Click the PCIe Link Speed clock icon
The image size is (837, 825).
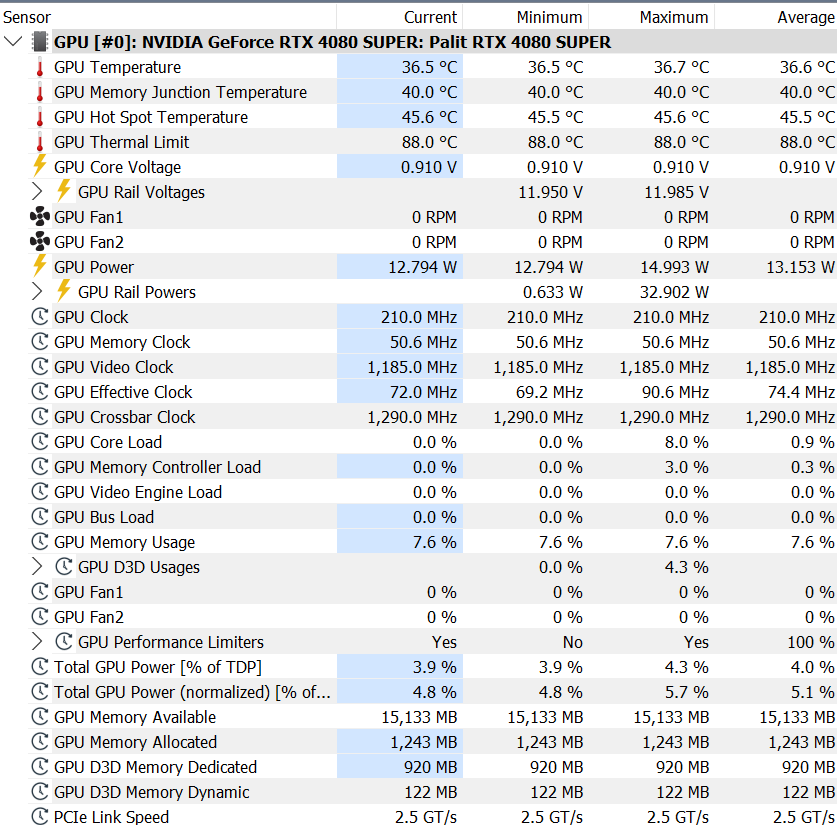[x=40, y=816]
